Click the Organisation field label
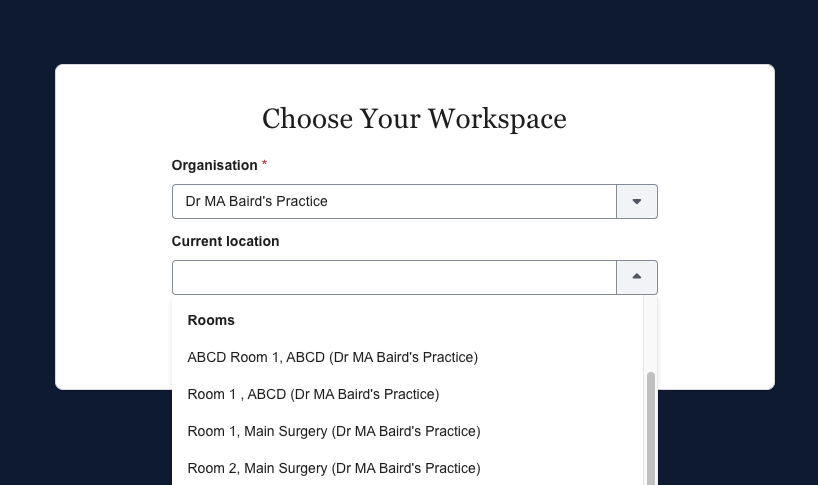The image size is (818, 485). tap(214, 165)
